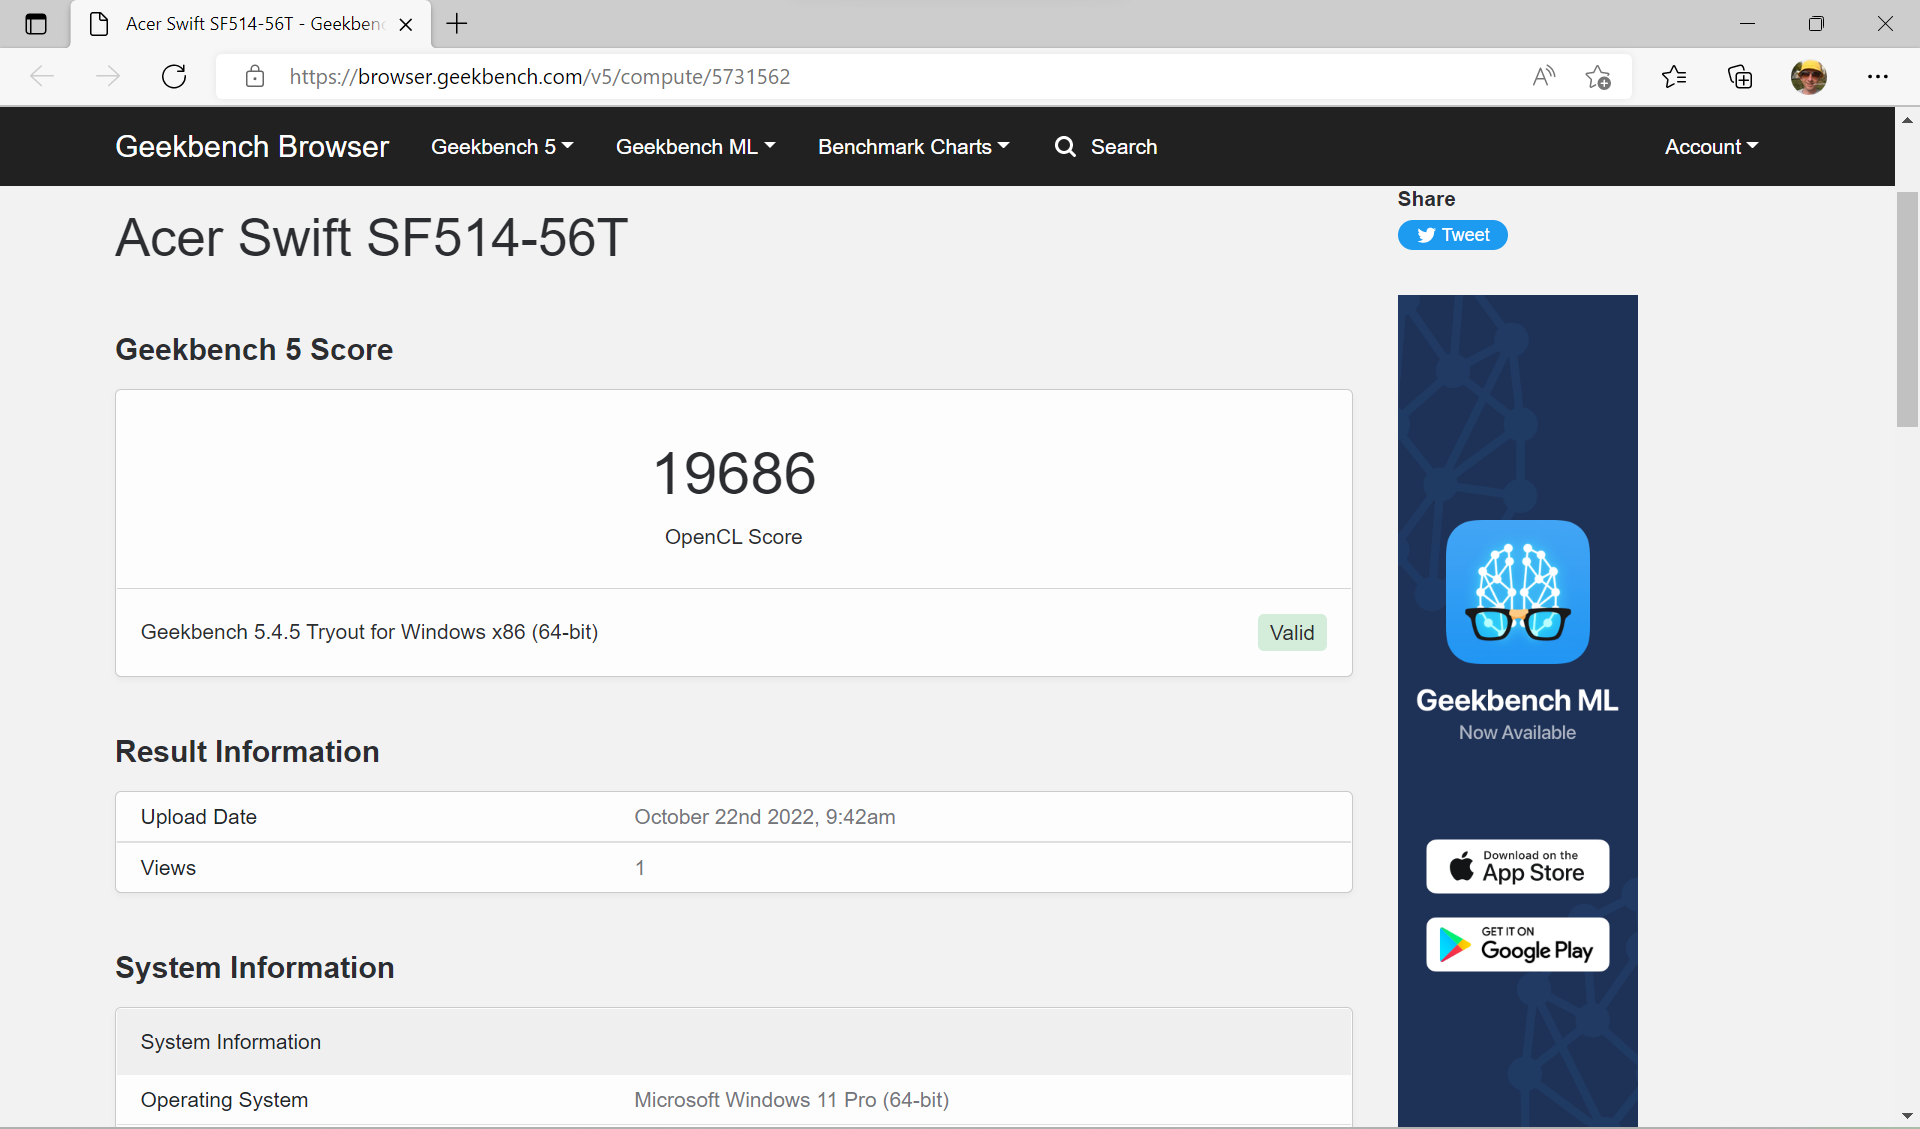The width and height of the screenshot is (1920, 1129).
Task: Click the browser refresh/reload icon
Action: tap(173, 77)
